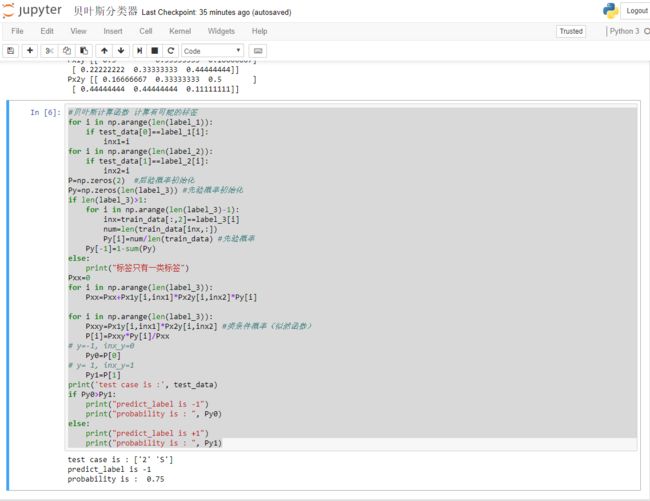Image resolution: width=650 pixels, height=501 pixels.
Task: Click the output line probability is : 0.75
Action: pyautogui.click(x=116, y=479)
